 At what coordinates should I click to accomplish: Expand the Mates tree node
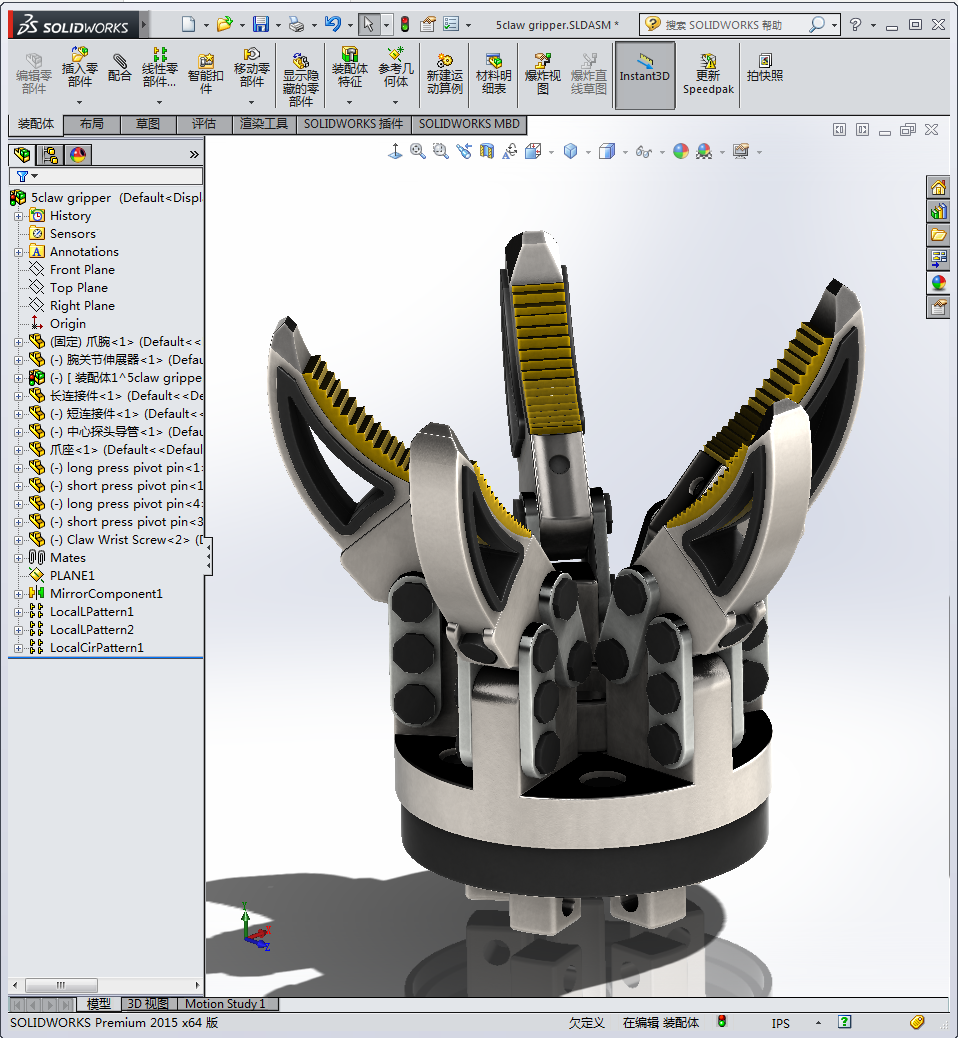18,557
